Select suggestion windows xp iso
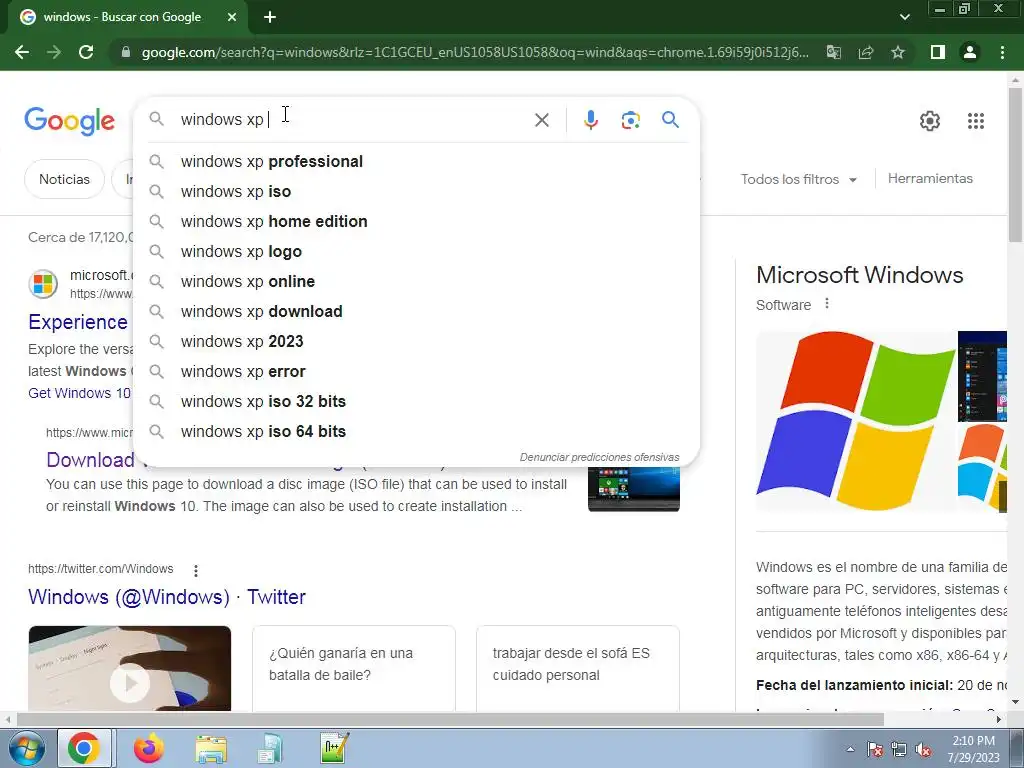 pos(416,191)
